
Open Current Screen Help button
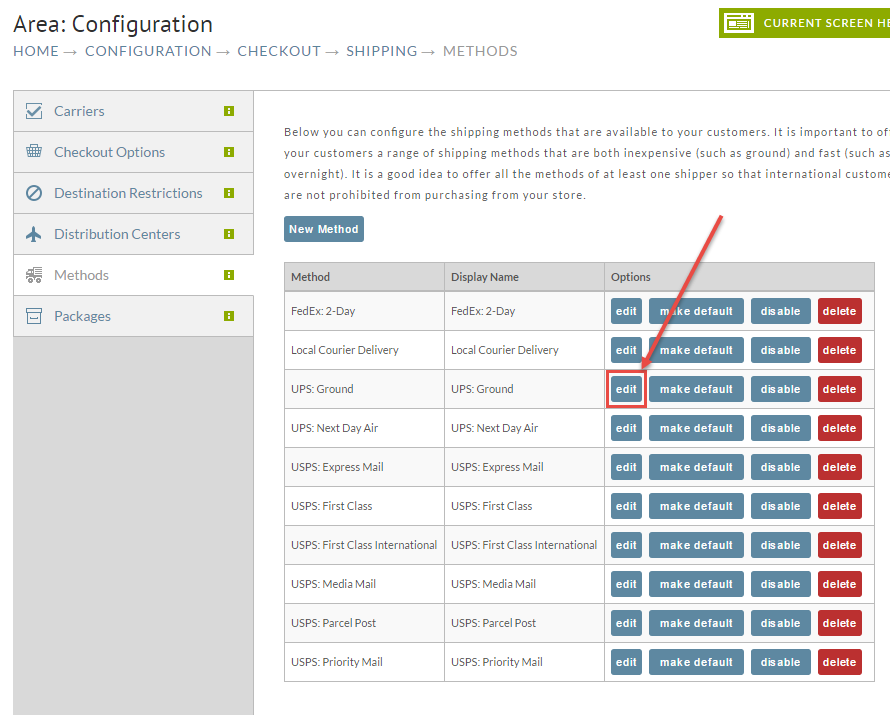[804, 23]
